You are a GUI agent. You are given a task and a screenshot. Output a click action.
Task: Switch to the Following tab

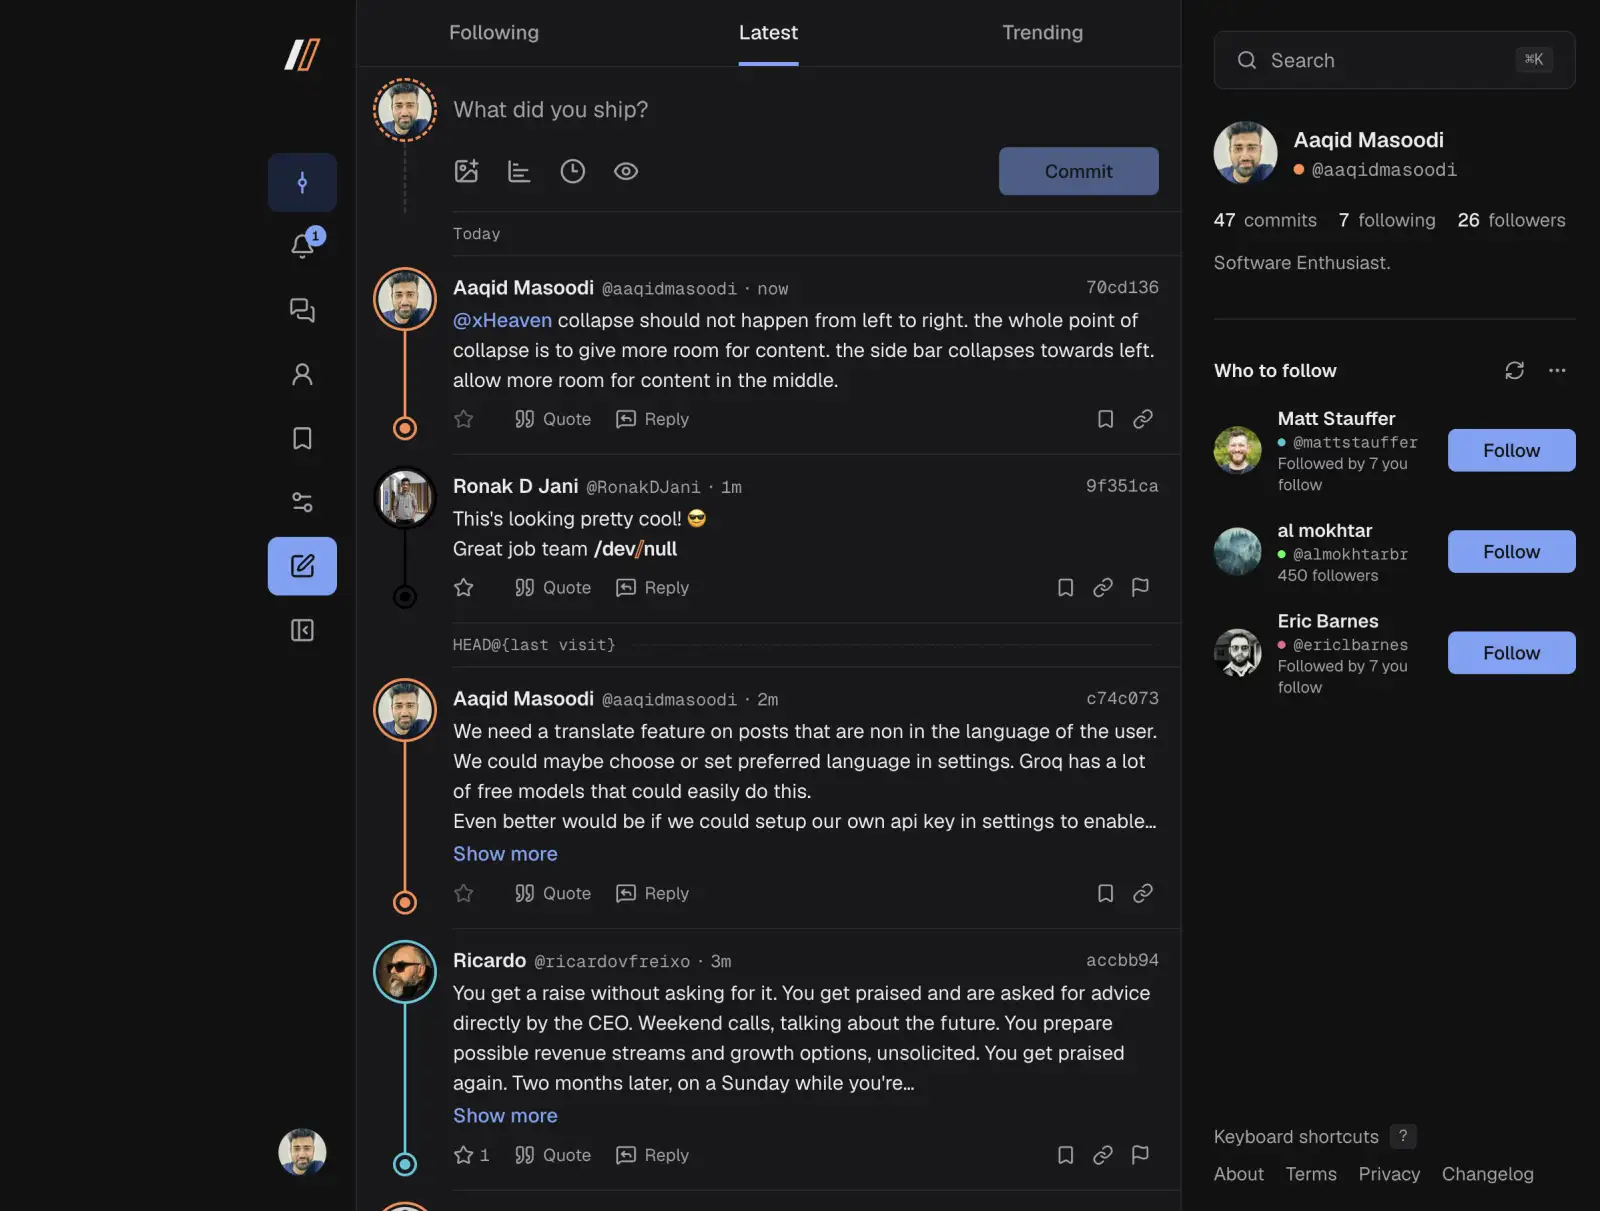pos(494,32)
